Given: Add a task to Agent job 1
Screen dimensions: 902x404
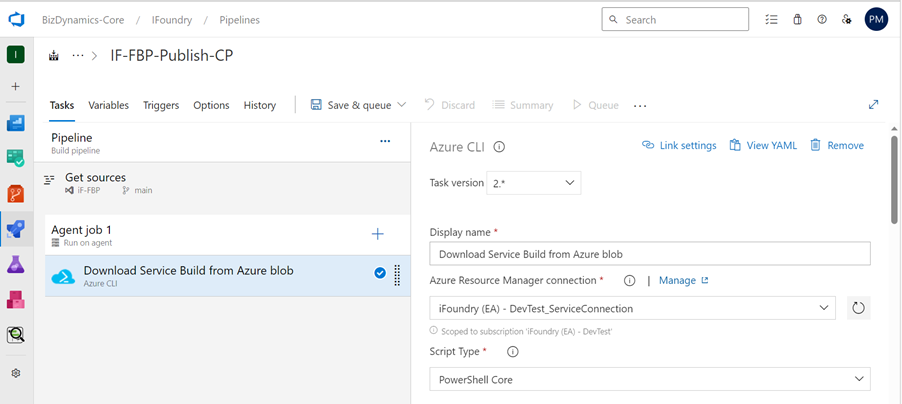Looking at the screenshot, I should coord(377,234).
